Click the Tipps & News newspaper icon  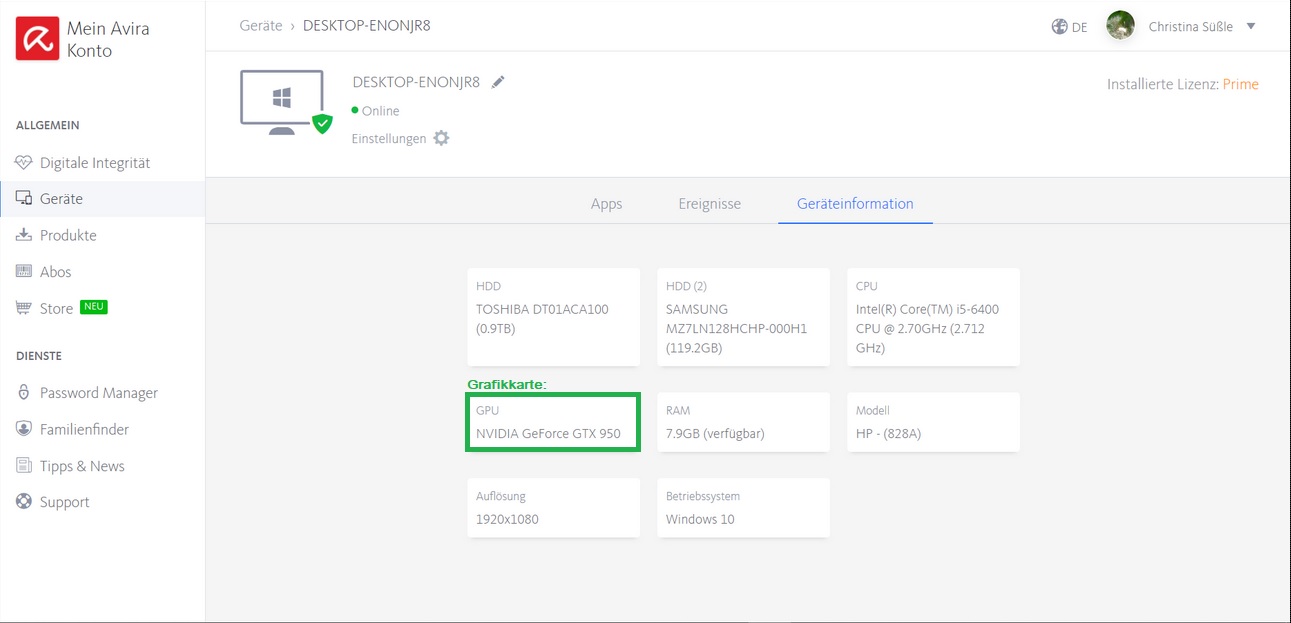coord(24,466)
